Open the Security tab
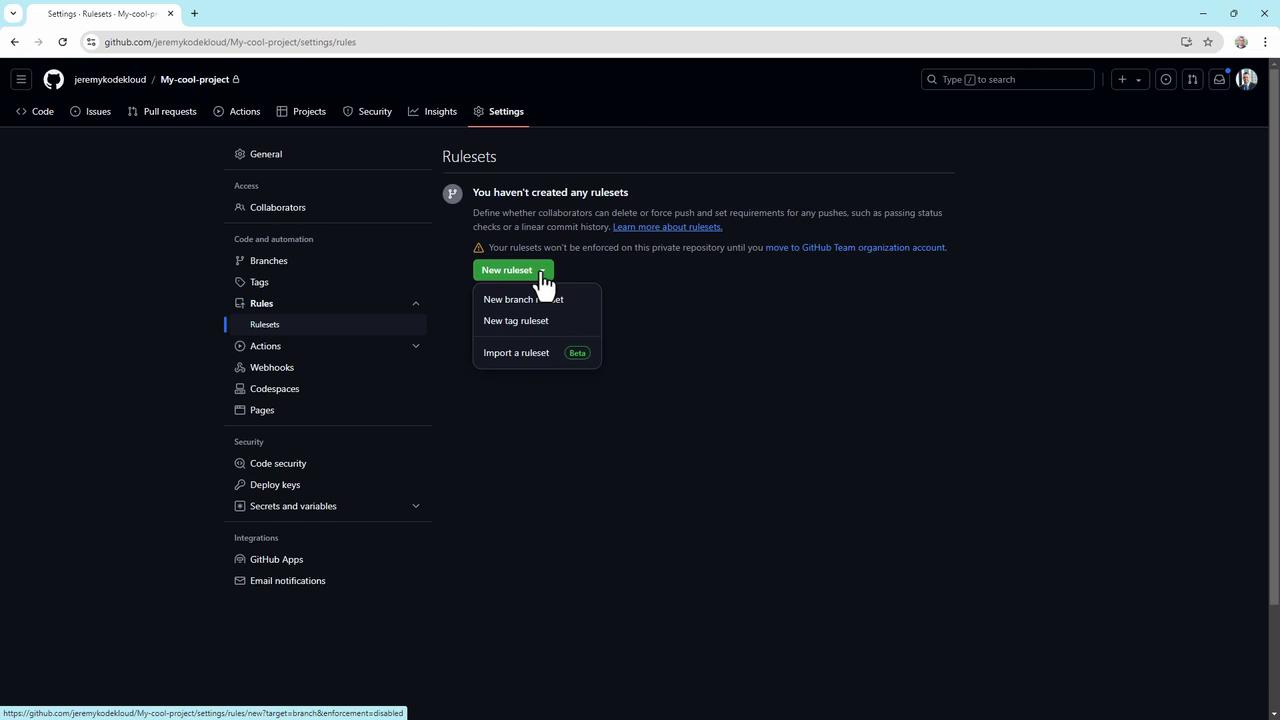The height and width of the screenshot is (720, 1280). pyautogui.click(x=367, y=112)
